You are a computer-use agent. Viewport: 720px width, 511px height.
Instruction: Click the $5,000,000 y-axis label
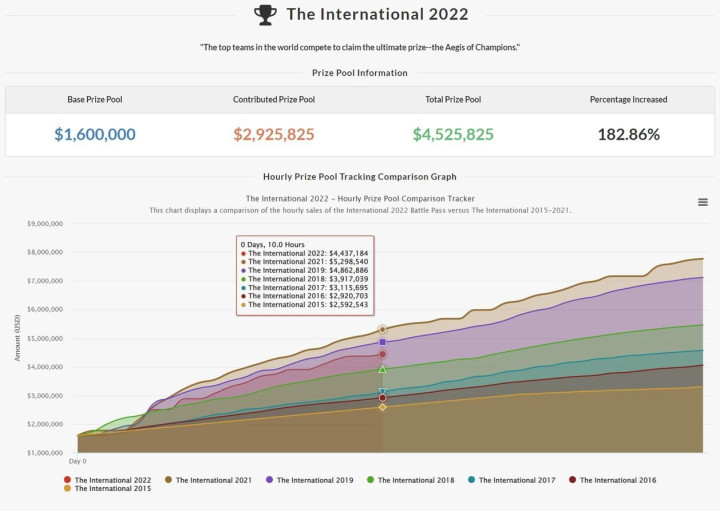pyautogui.click(x=45, y=338)
